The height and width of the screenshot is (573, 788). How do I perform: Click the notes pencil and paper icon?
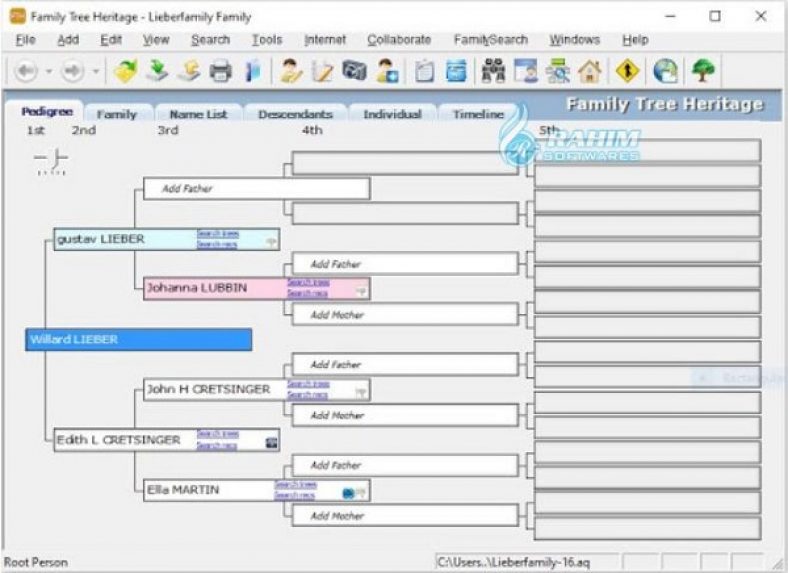[x=322, y=71]
